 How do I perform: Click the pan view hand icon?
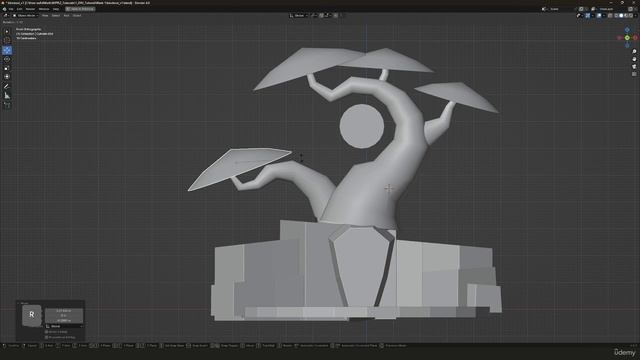click(x=634, y=59)
